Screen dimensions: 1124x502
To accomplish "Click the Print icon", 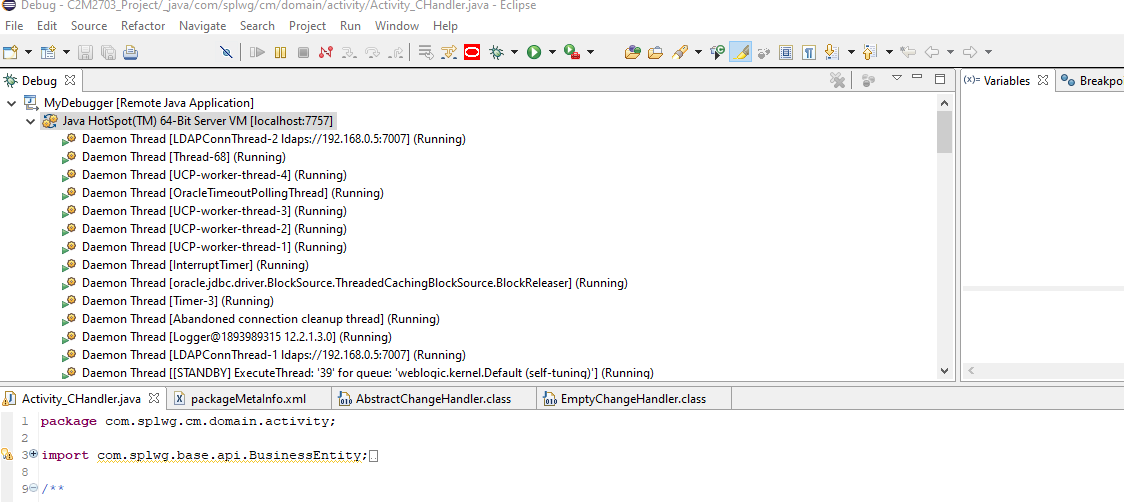I will coord(130,52).
